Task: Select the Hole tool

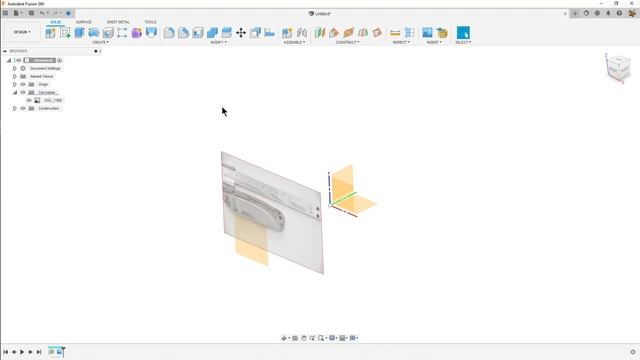Action: tap(108, 33)
